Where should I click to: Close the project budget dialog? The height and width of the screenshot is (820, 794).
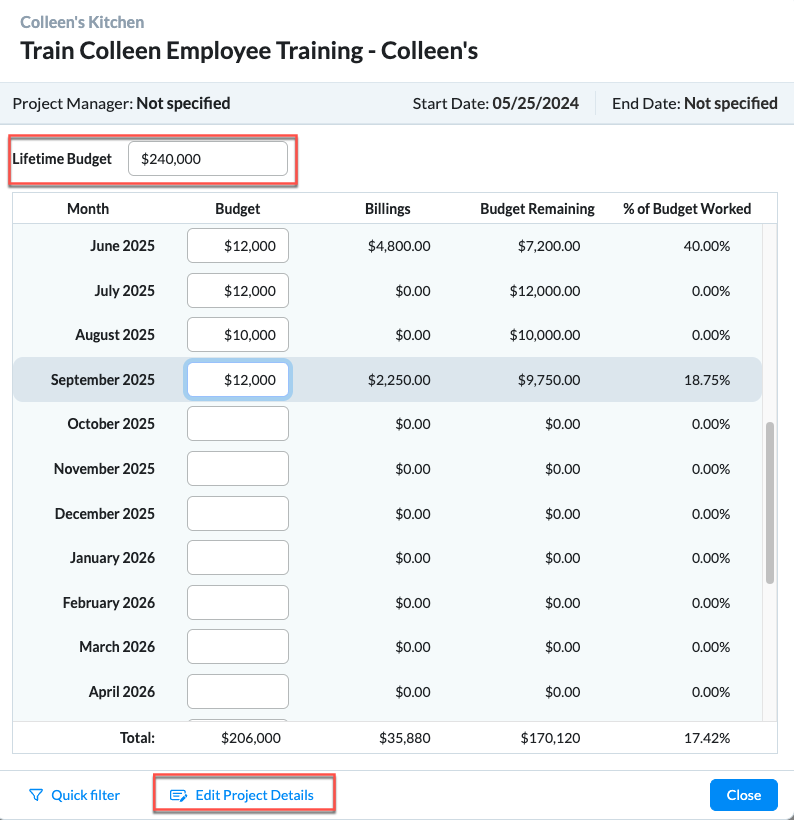point(744,795)
